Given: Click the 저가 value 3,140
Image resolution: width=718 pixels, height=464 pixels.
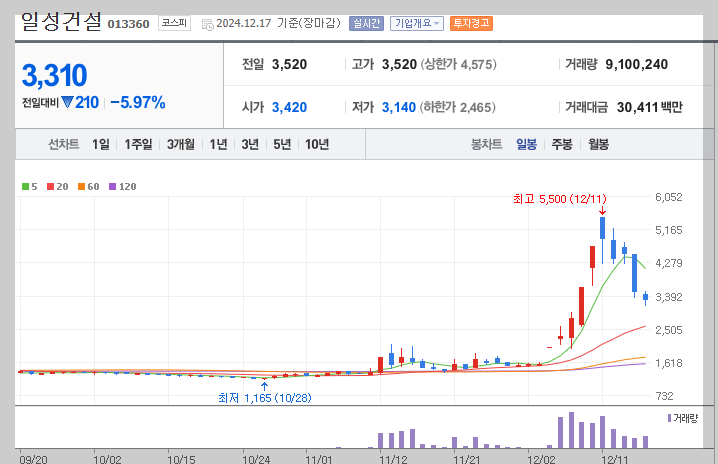Looking at the screenshot, I should point(399,107).
